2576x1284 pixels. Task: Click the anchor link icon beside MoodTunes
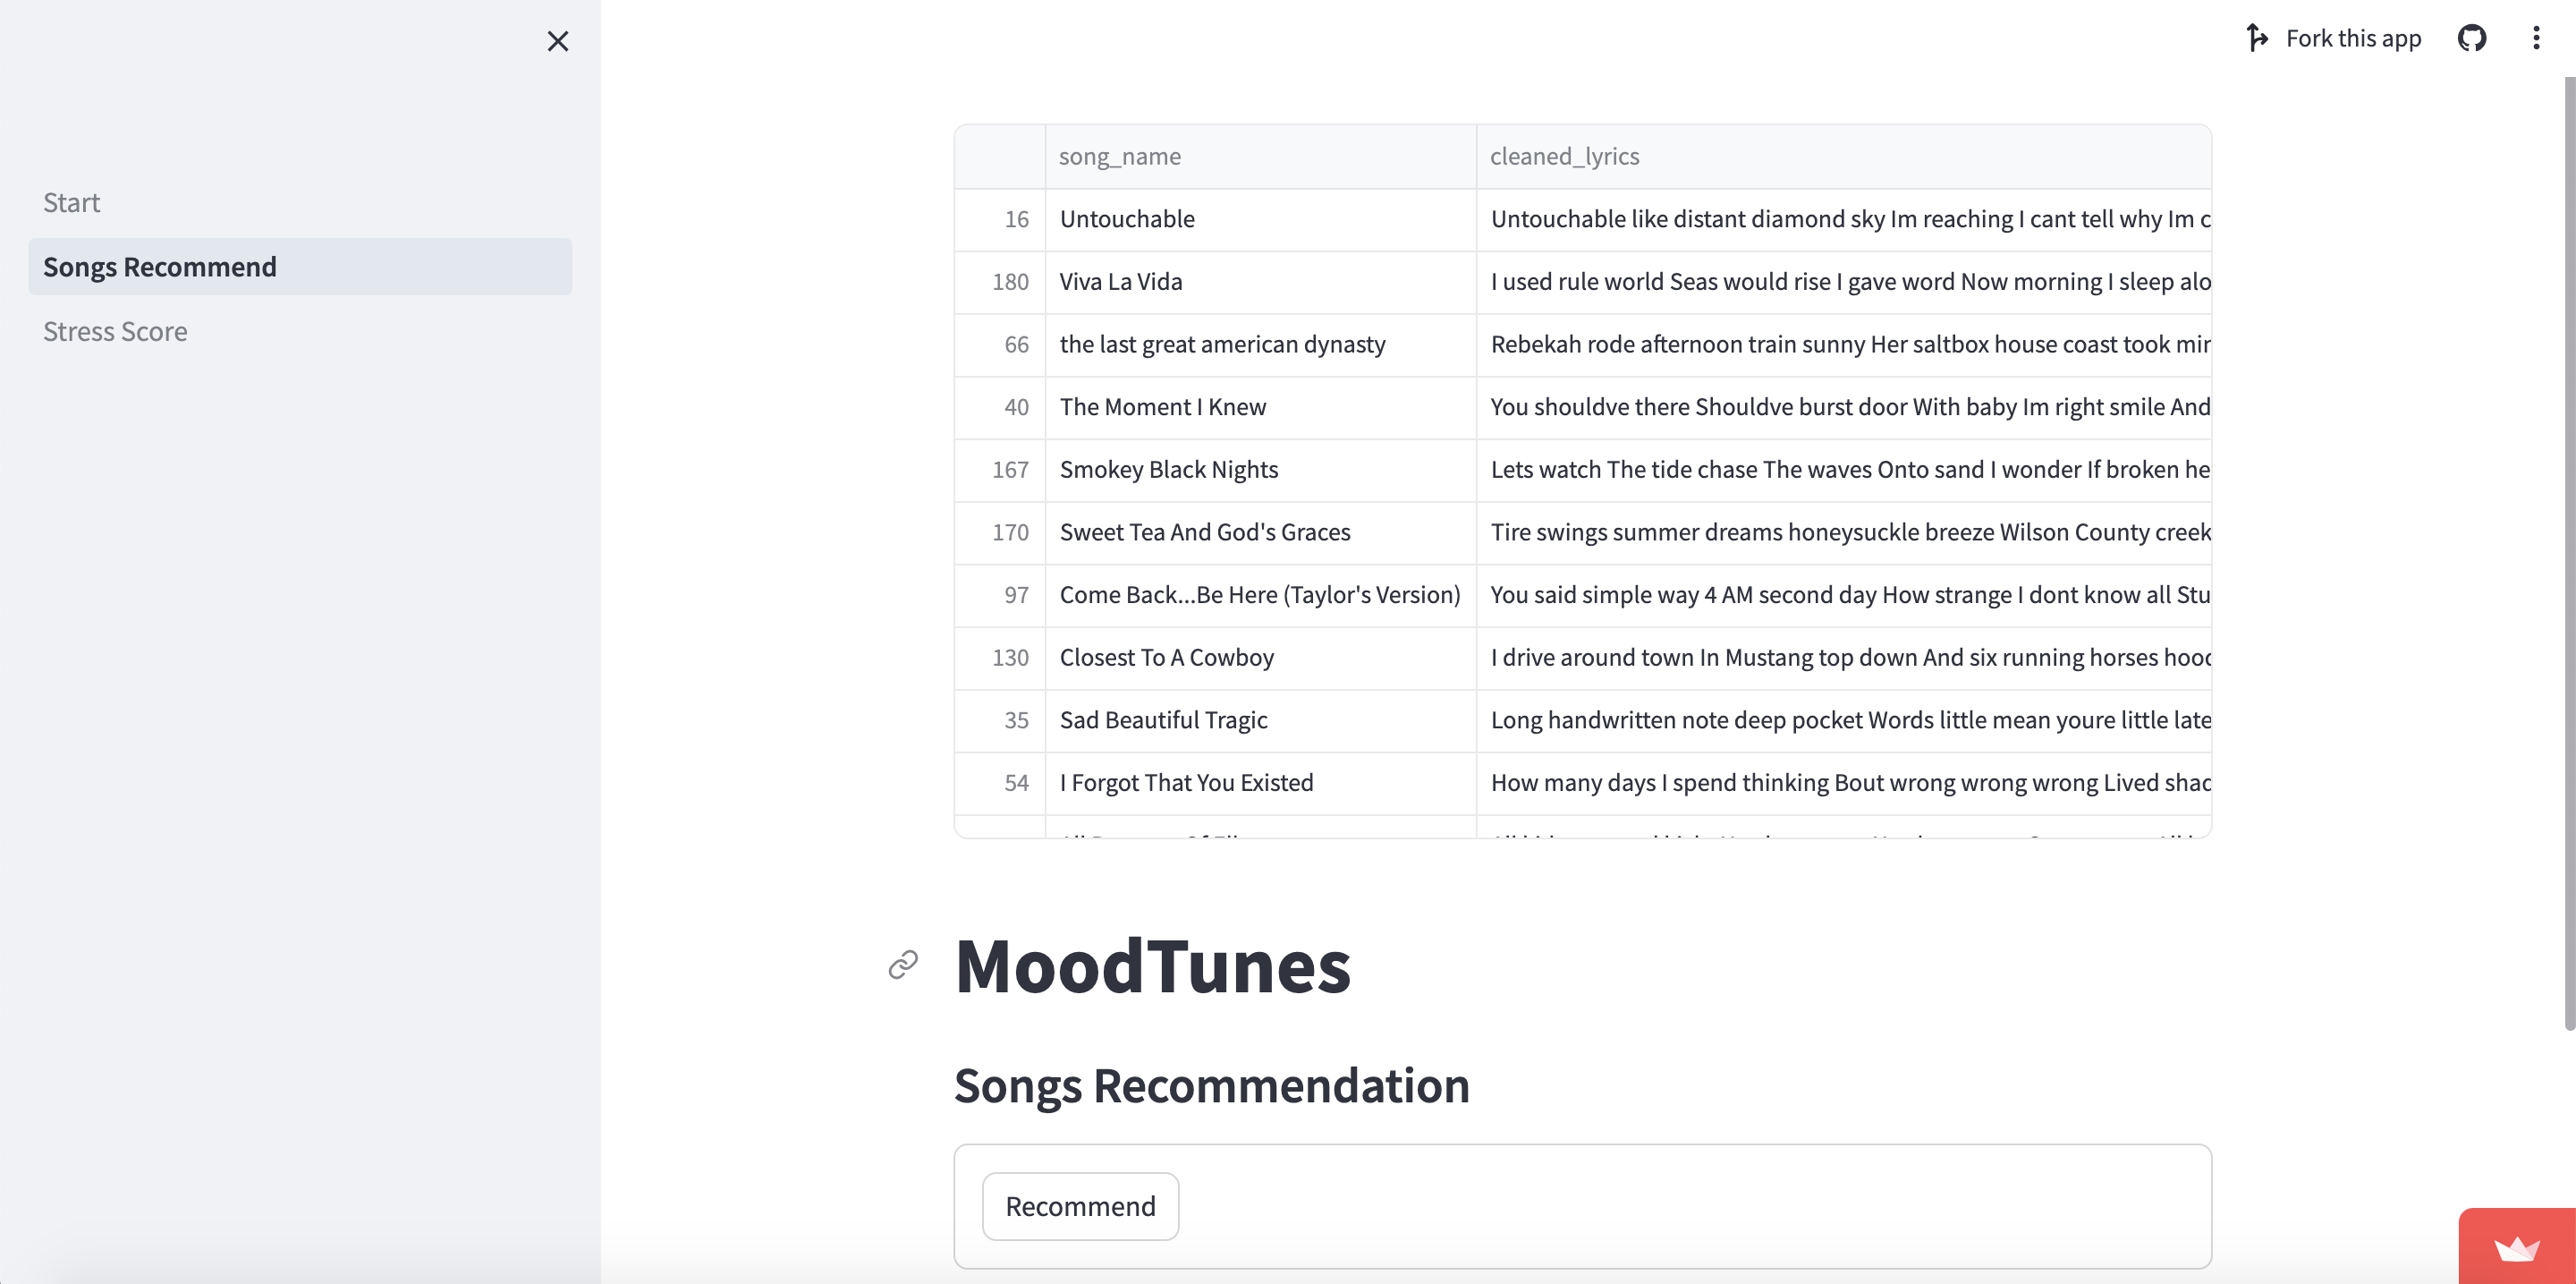903,965
